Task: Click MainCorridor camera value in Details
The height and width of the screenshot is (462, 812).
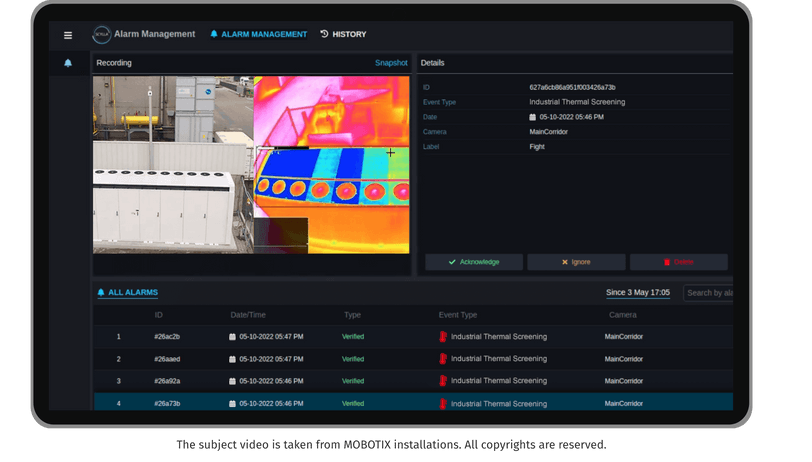Action: (x=548, y=132)
